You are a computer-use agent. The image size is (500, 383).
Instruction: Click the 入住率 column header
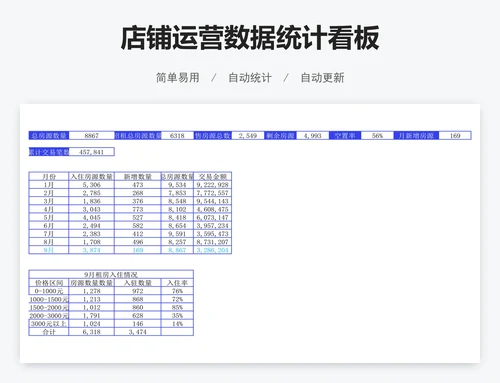click(x=177, y=283)
